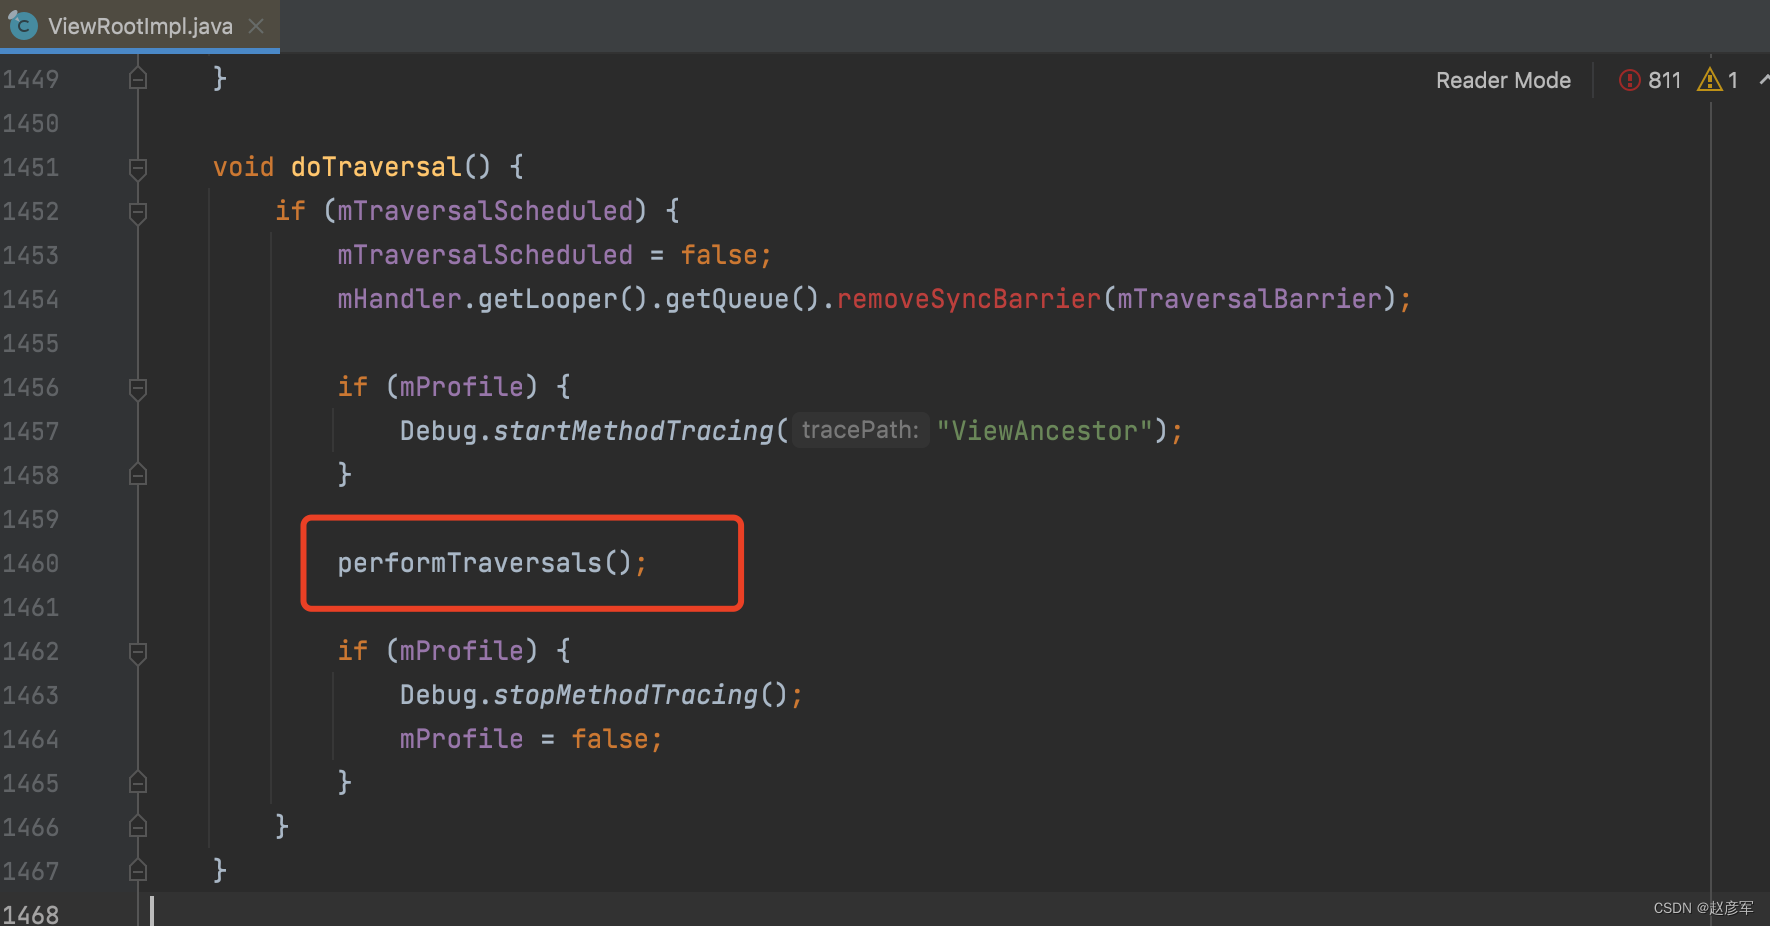The width and height of the screenshot is (1770, 926).
Task: Click the void keyword
Action: (x=243, y=167)
